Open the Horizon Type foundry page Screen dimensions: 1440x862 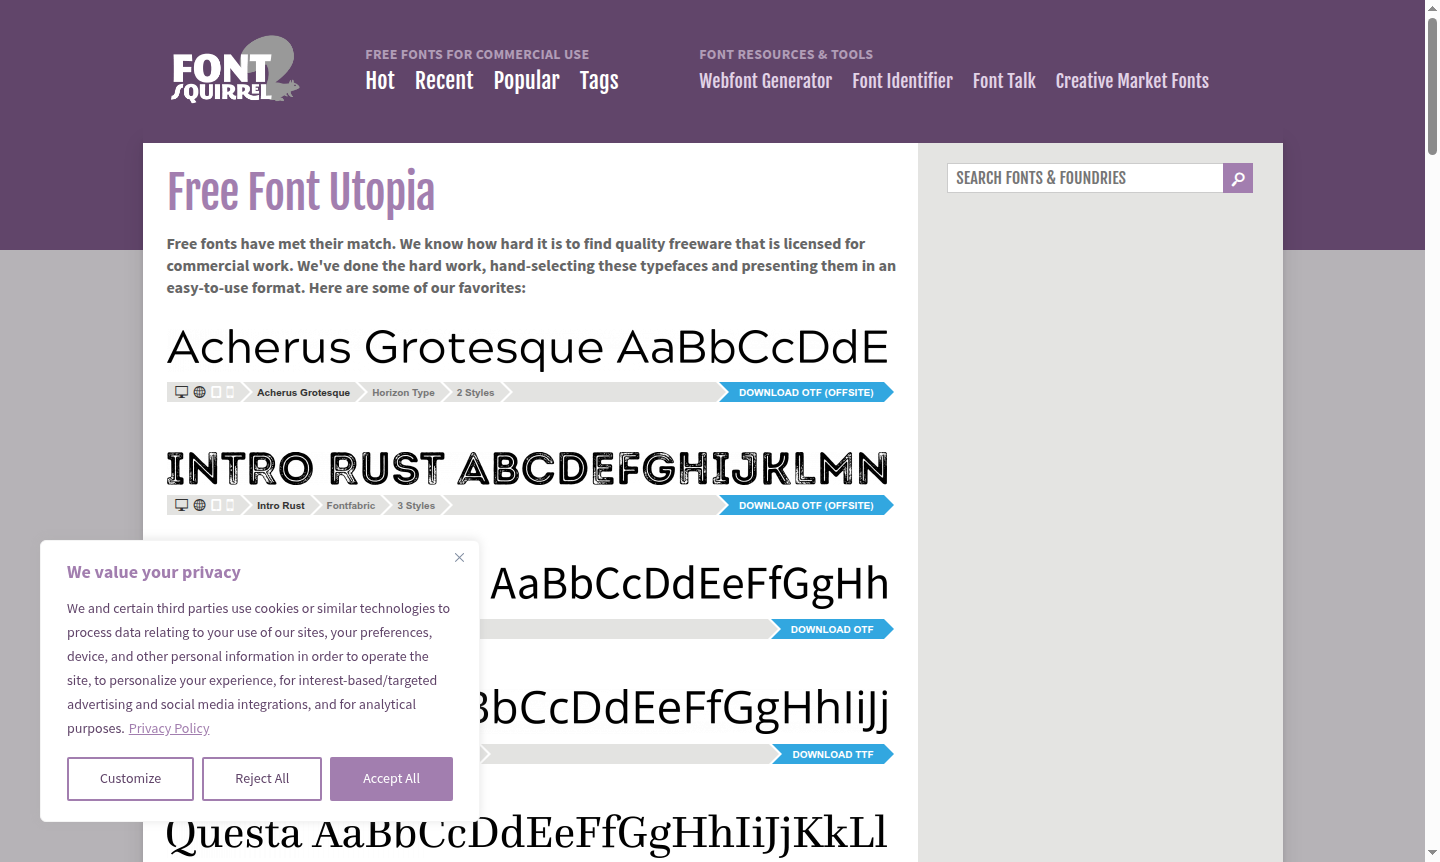click(402, 392)
